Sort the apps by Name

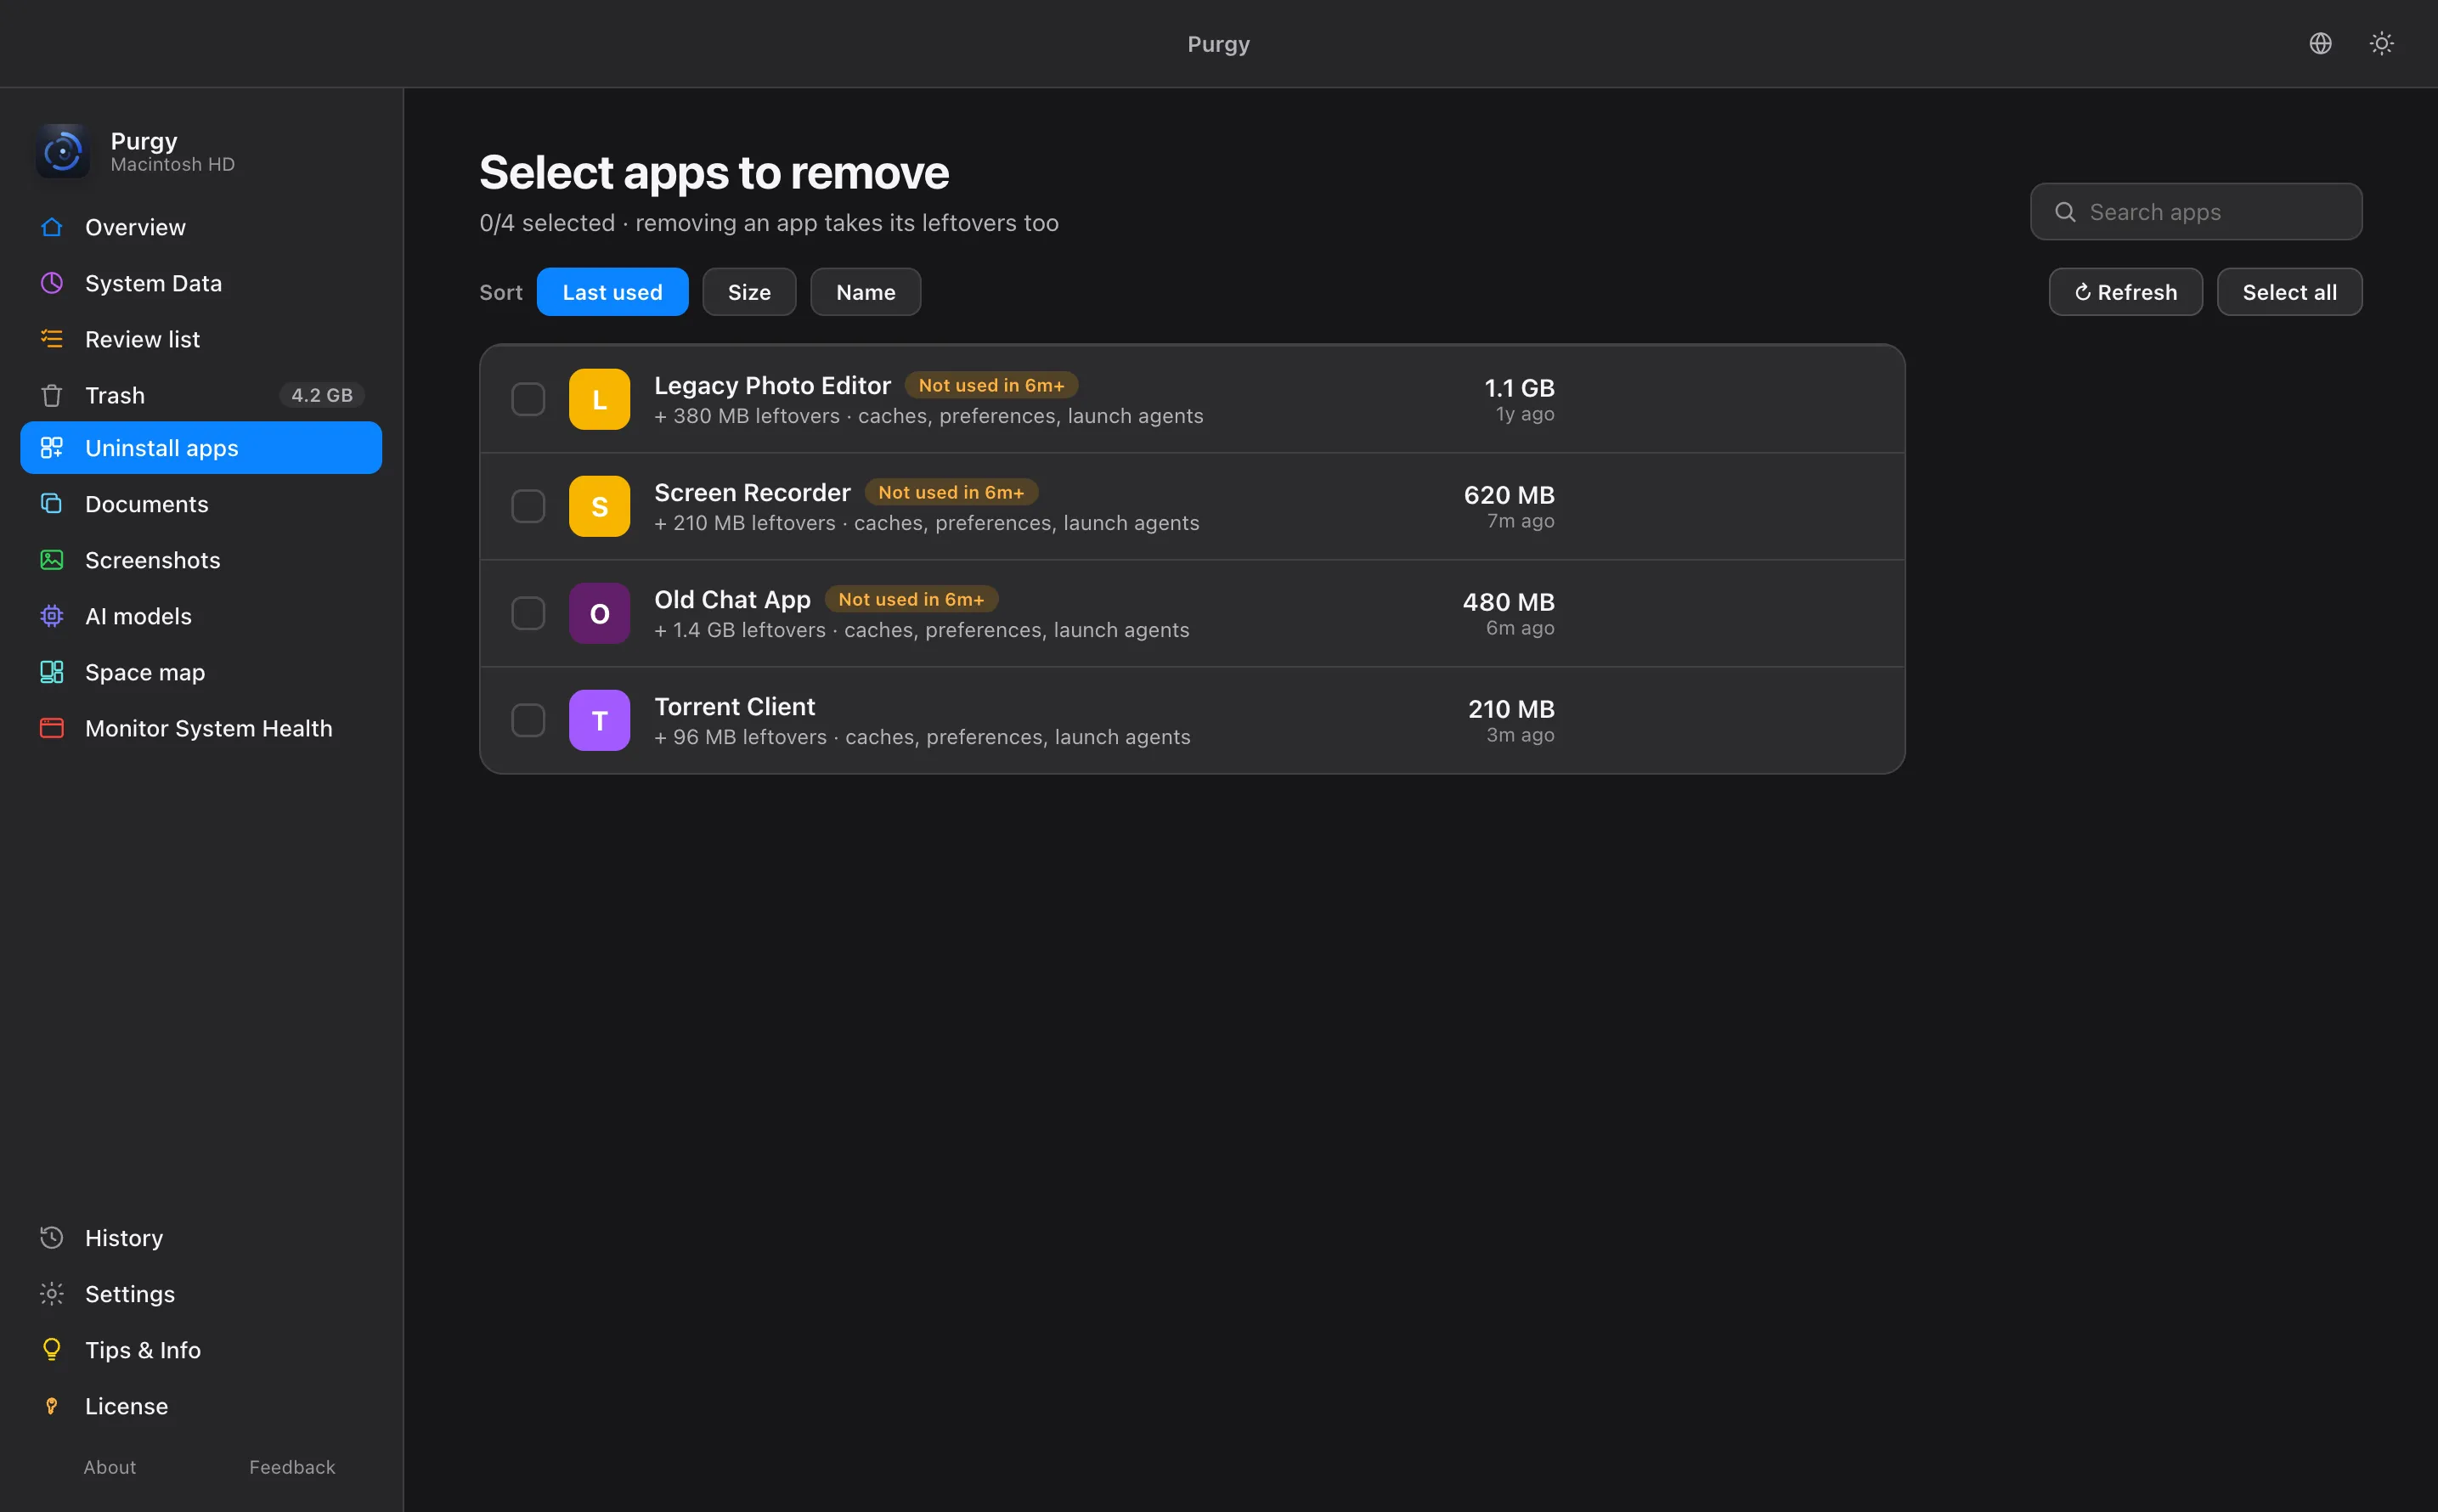point(865,292)
